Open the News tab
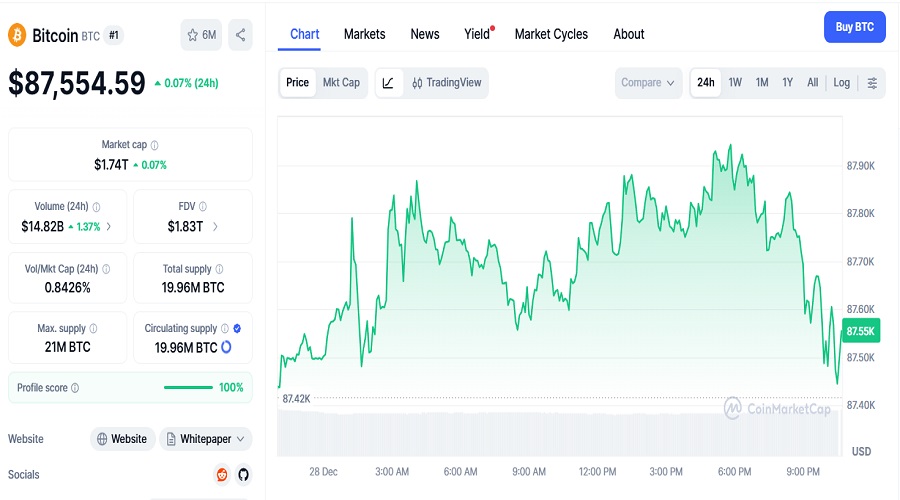The width and height of the screenshot is (900, 500). pyautogui.click(x=425, y=34)
